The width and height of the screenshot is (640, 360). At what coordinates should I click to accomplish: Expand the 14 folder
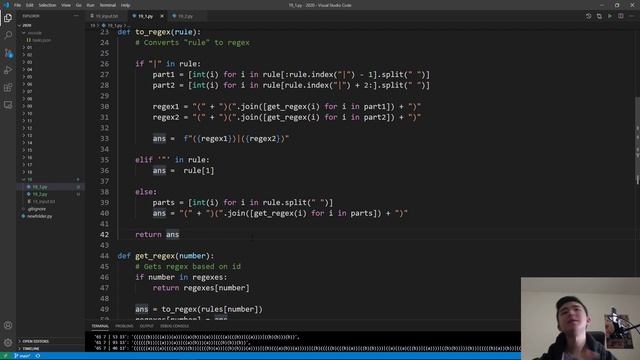click(x=29, y=143)
